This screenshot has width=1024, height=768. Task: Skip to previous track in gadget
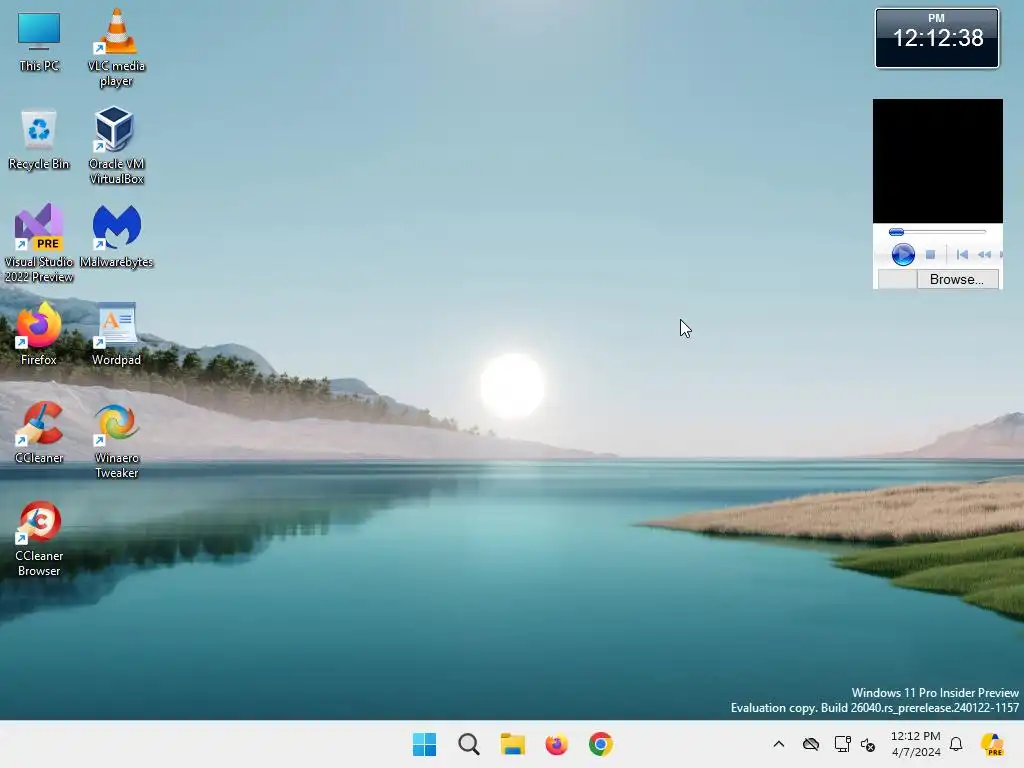pyautogui.click(x=962, y=254)
